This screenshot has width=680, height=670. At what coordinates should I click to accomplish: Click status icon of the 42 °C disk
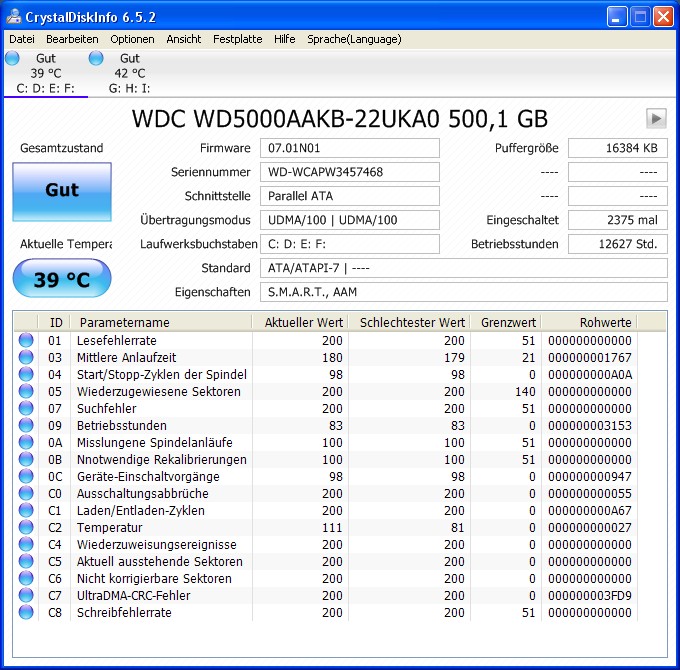coord(96,58)
